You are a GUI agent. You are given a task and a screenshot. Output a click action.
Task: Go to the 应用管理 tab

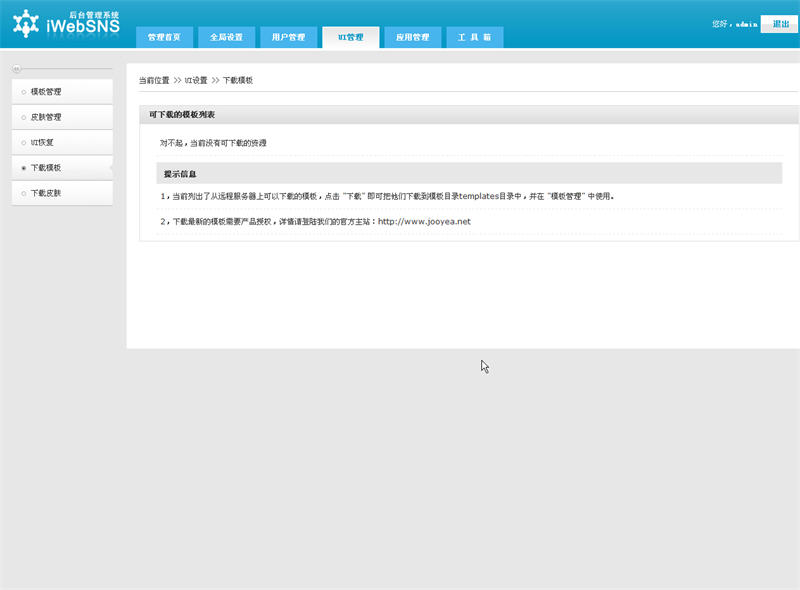click(413, 37)
